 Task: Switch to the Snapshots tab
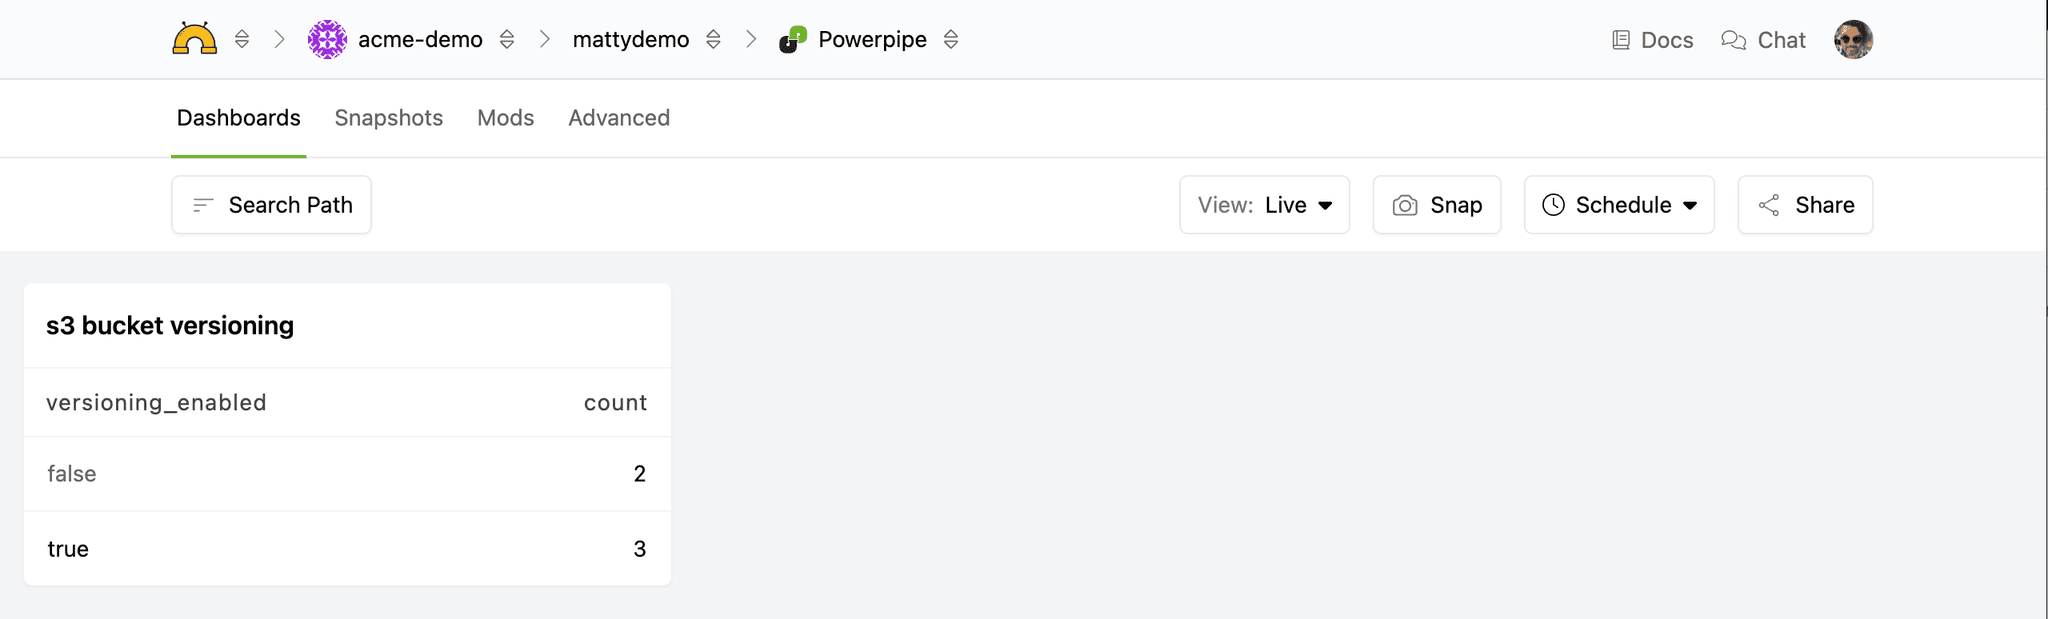[388, 118]
